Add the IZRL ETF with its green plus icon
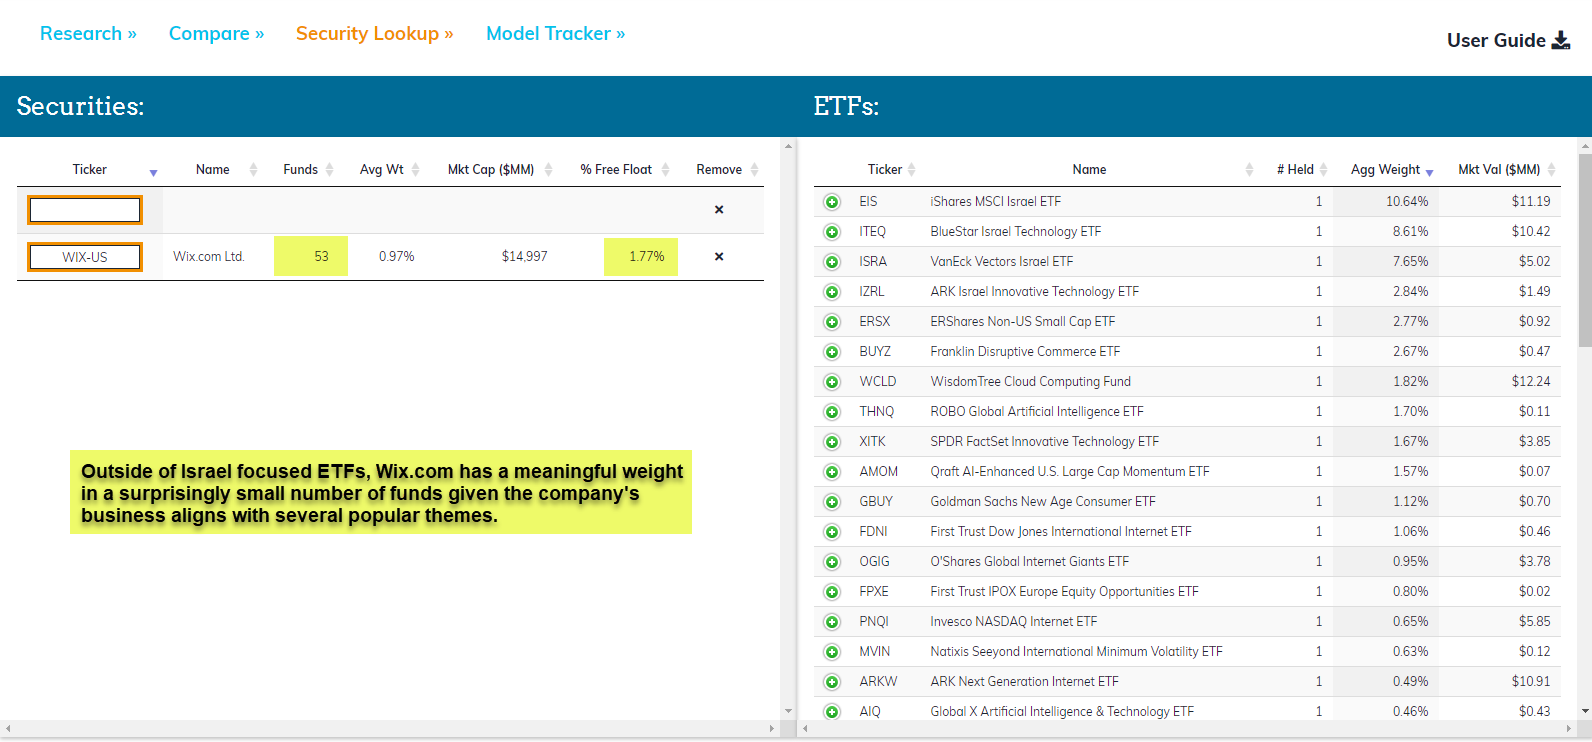Image resolution: width=1592 pixels, height=742 pixels. 832,292
